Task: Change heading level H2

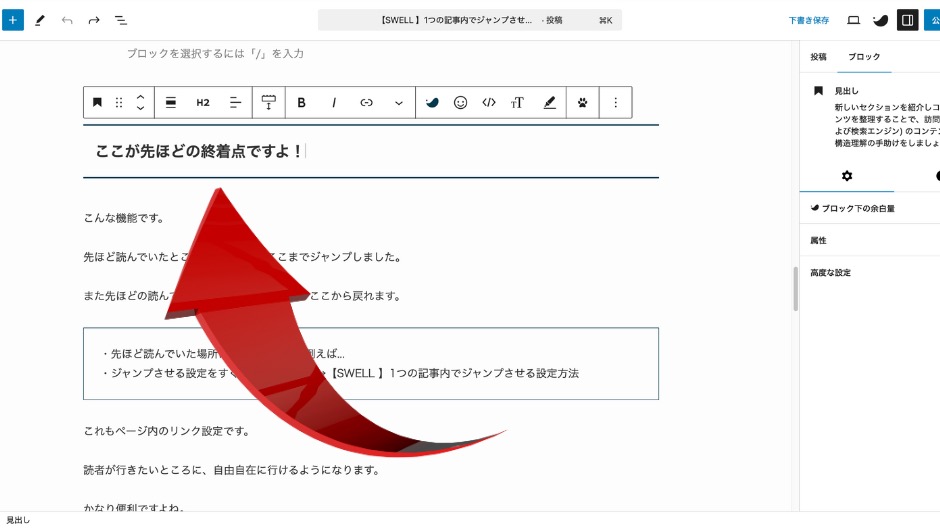Action: [x=203, y=102]
